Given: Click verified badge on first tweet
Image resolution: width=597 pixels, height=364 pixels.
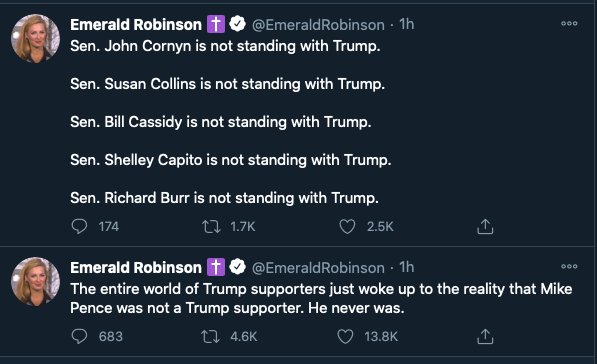Looking at the screenshot, I should click(238, 24).
